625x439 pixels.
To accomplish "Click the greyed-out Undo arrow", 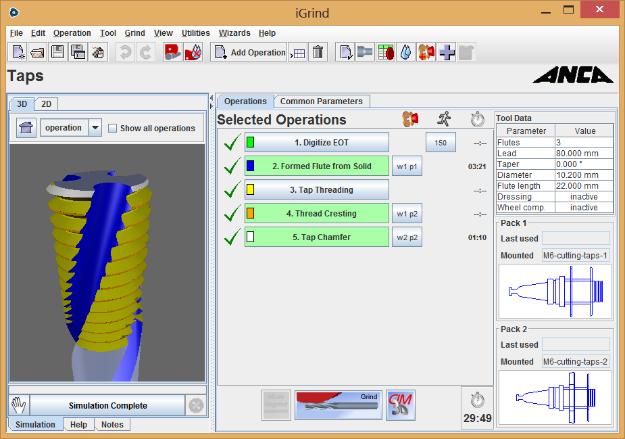I will [125, 52].
